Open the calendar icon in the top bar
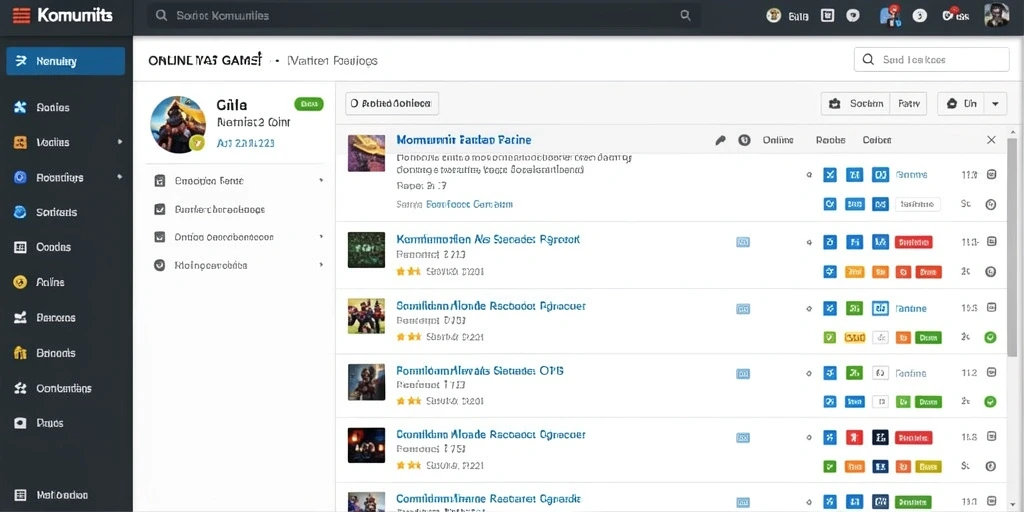The width and height of the screenshot is (1024, 512). click(827, 16)
